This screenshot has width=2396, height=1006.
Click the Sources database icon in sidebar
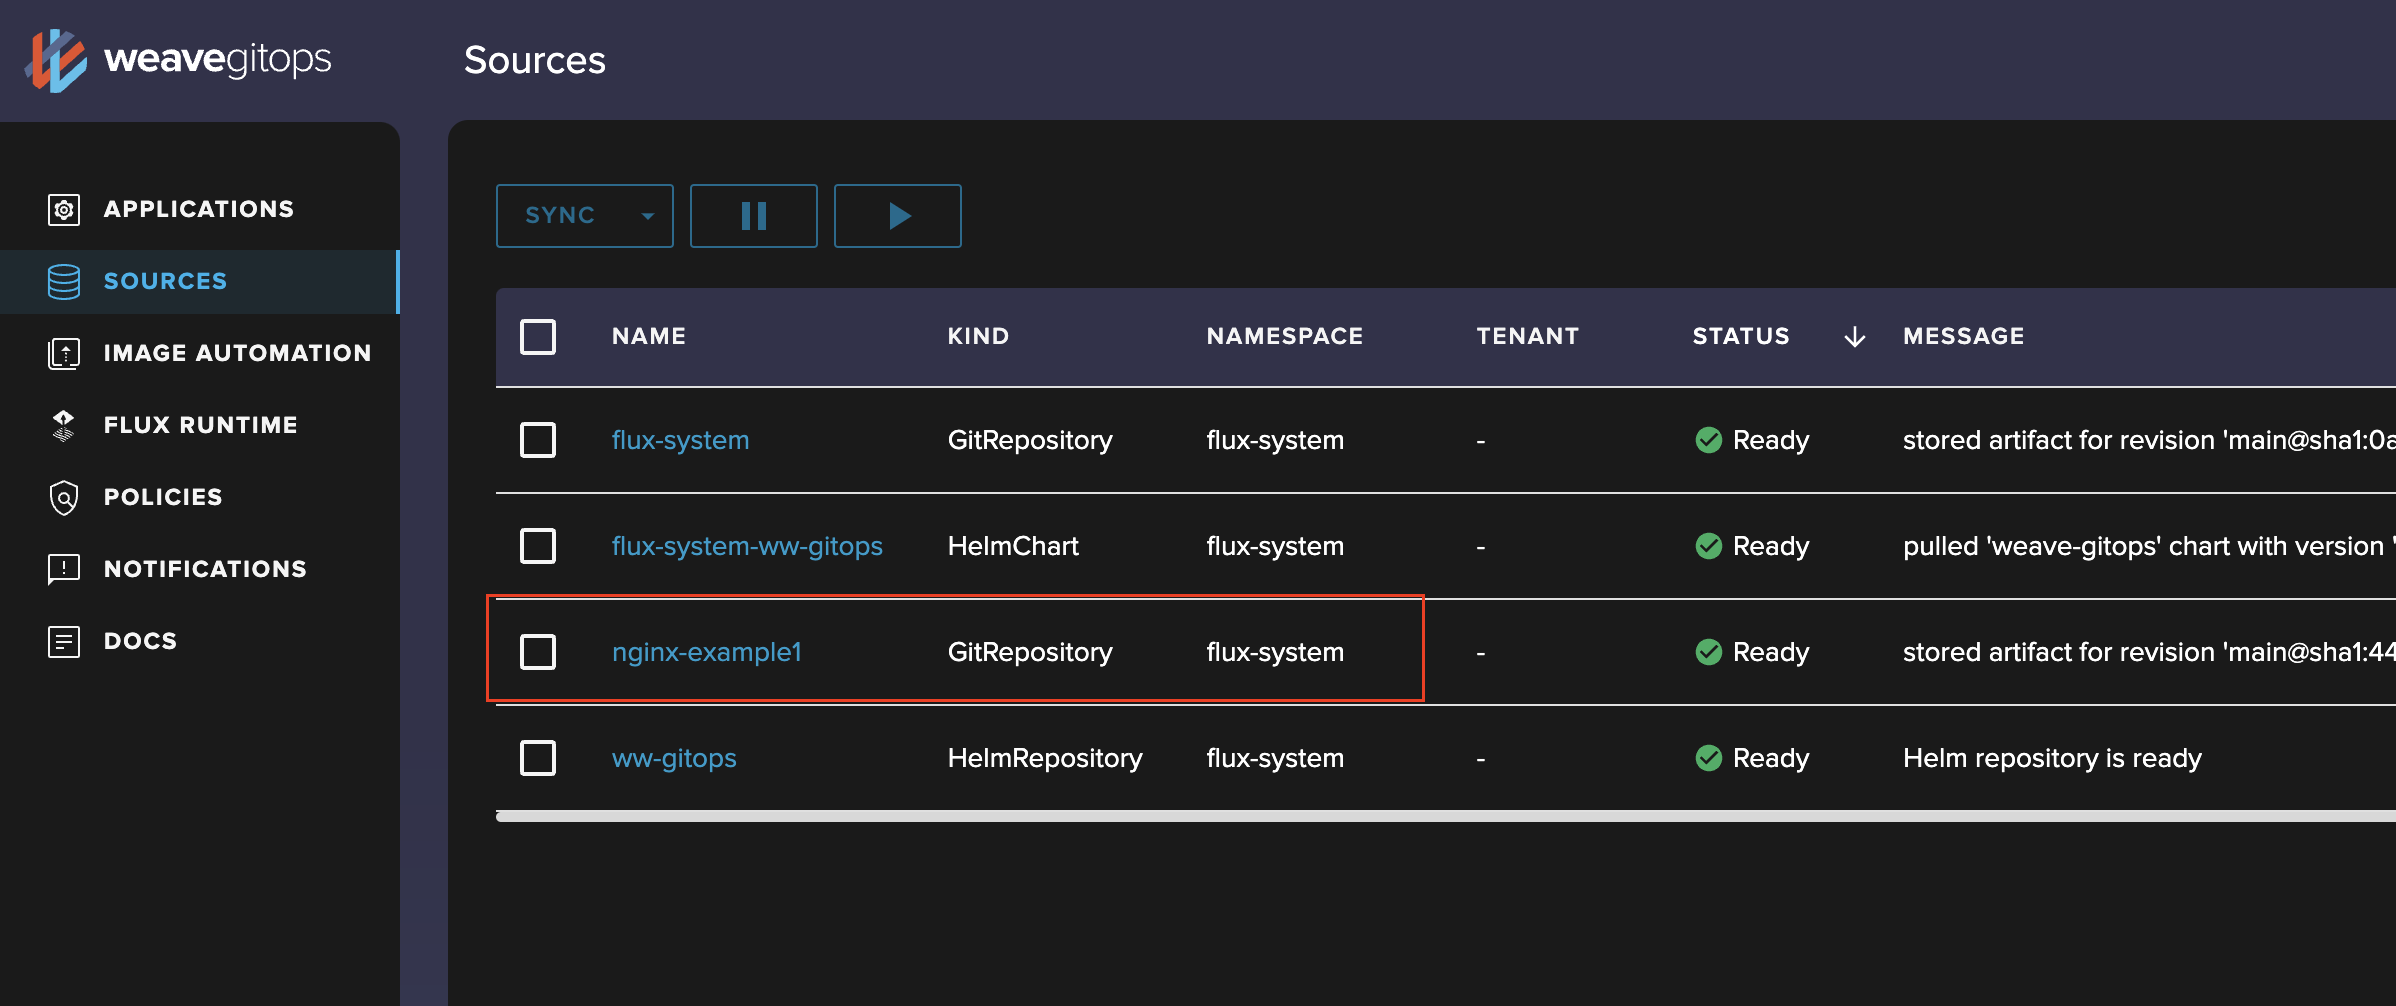(x=64, y=281)
